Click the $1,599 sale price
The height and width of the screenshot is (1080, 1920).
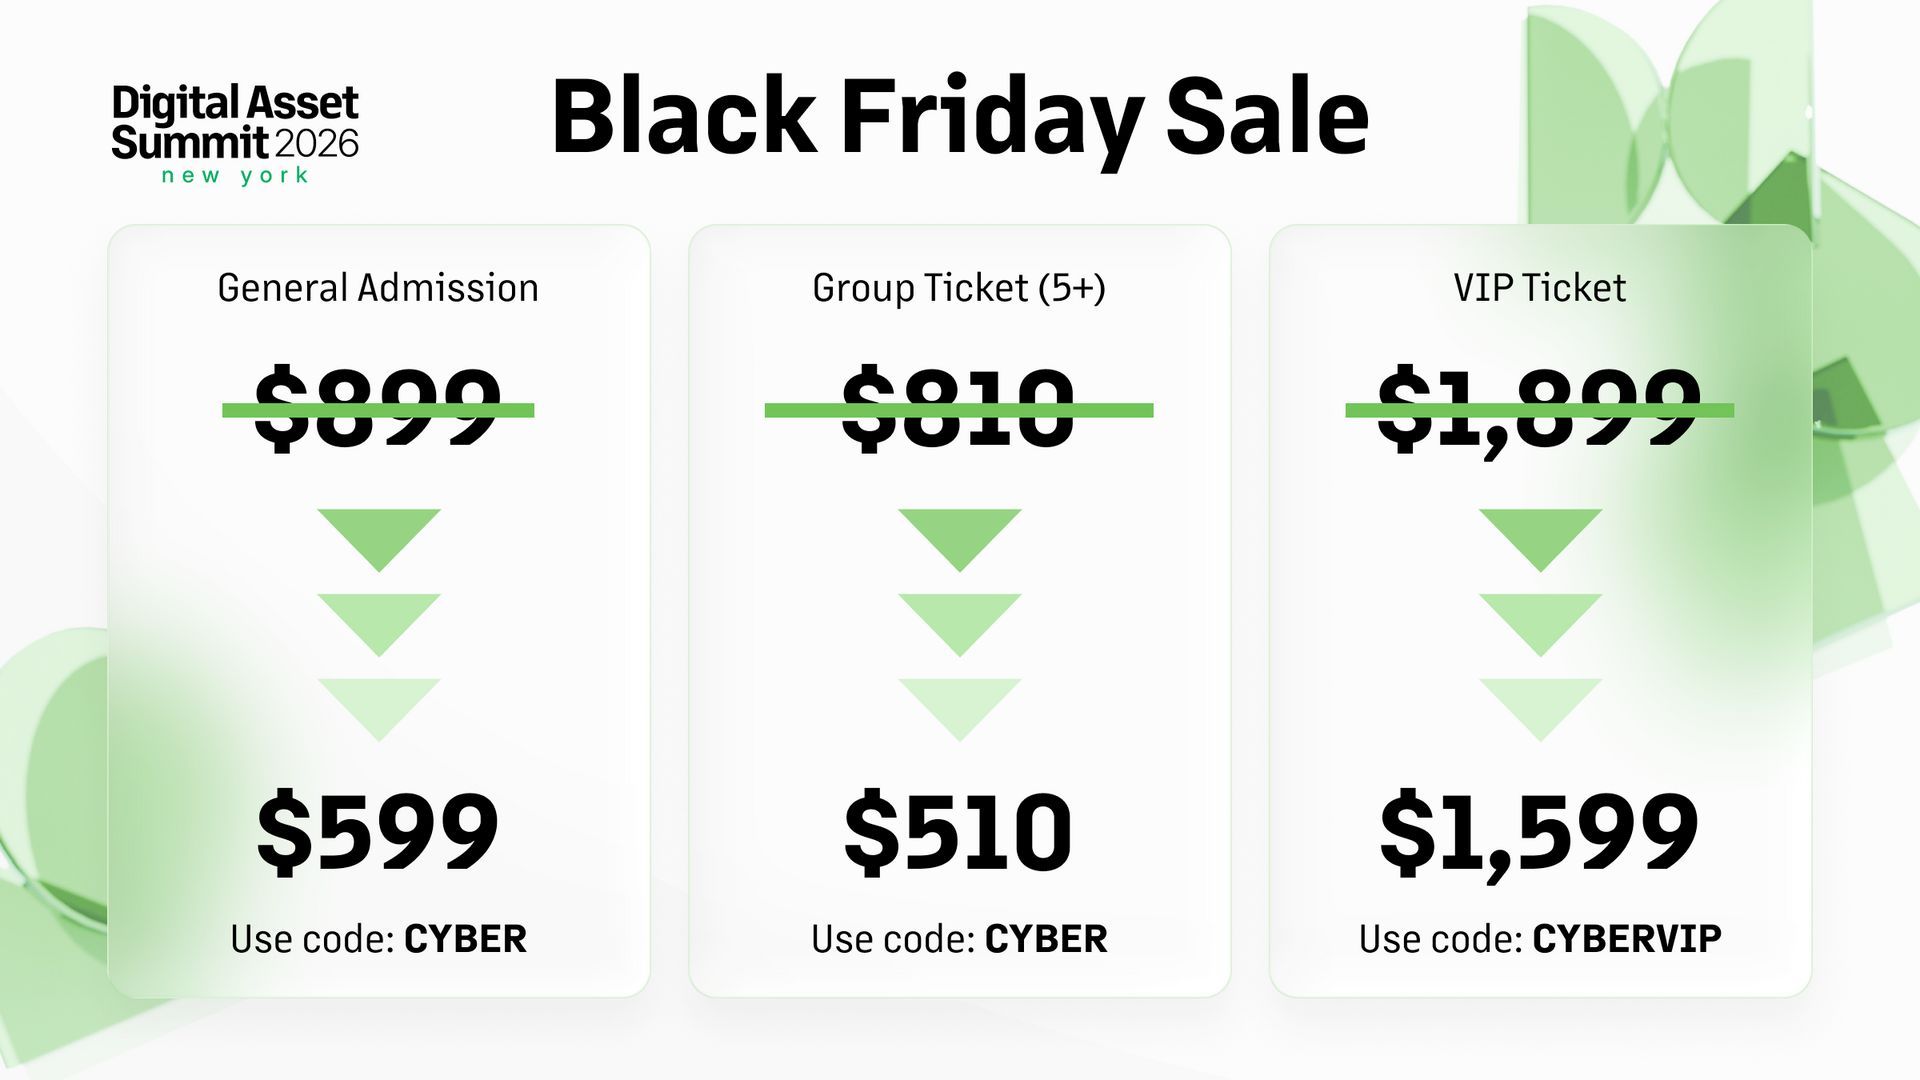click(1540, 835)
